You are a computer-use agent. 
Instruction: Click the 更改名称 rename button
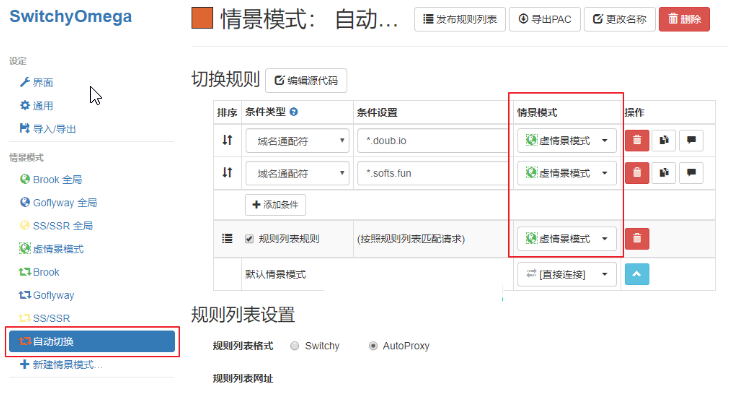(x=620, y=19)
